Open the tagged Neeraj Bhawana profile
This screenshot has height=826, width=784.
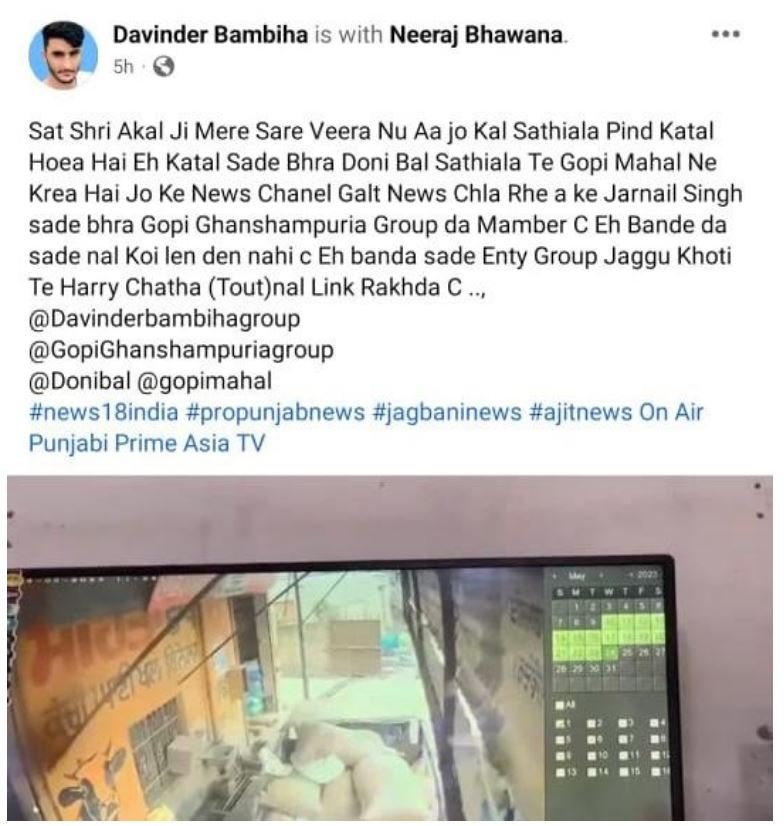[x=476, y=35]
